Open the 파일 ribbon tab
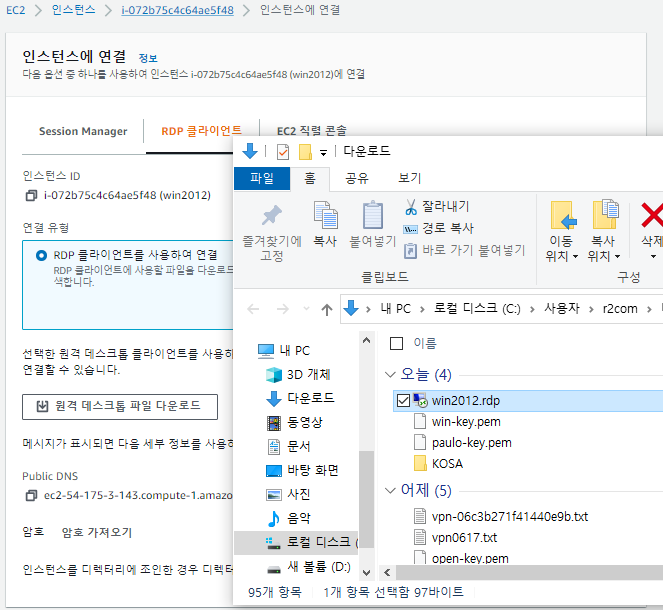Viewport: 663px width, 610px height. (262, 178)
